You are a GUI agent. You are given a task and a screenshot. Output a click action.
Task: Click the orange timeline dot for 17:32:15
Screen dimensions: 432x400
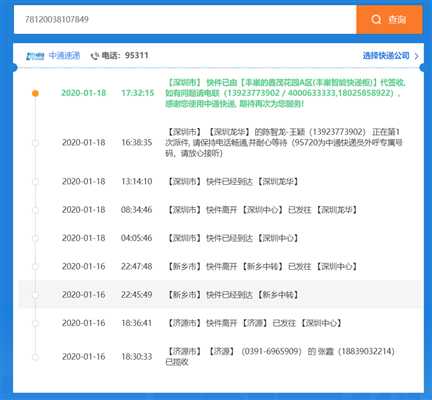(x=35, y=93)
